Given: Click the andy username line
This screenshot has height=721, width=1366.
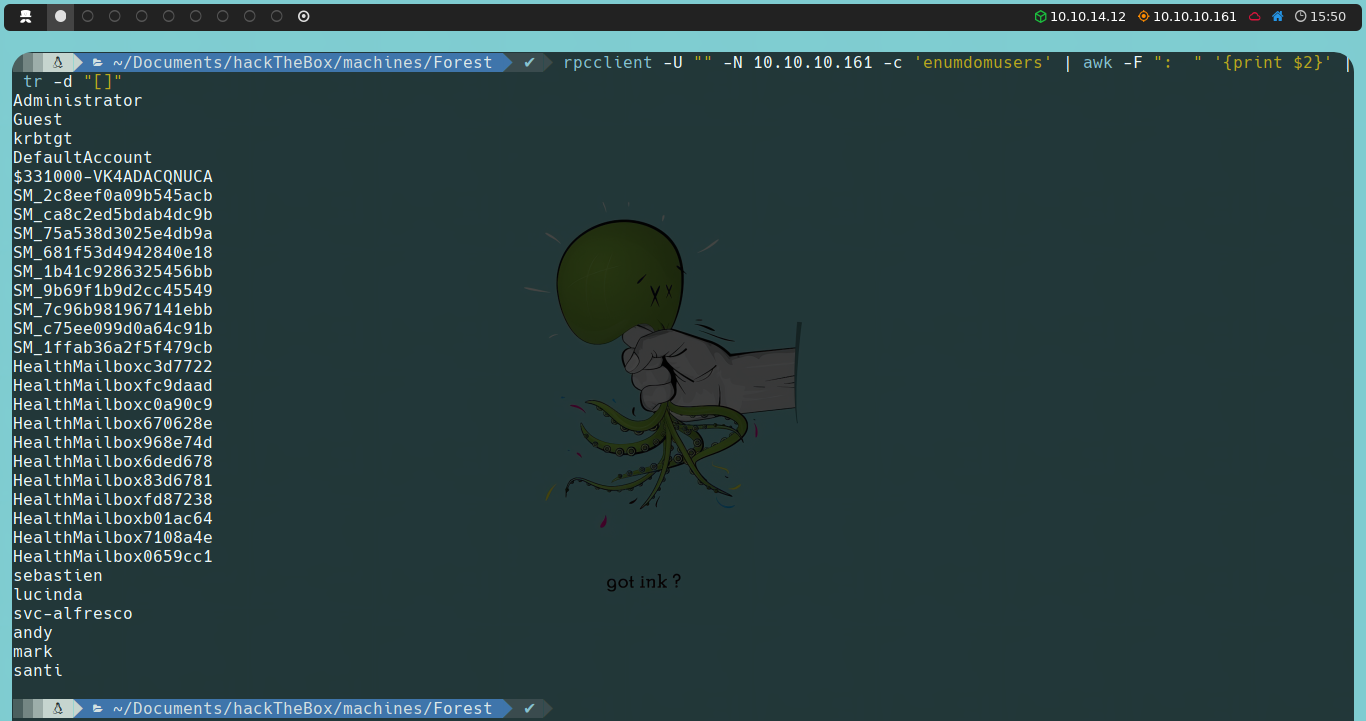Looking at the screenshot, I should click(33, 632).
